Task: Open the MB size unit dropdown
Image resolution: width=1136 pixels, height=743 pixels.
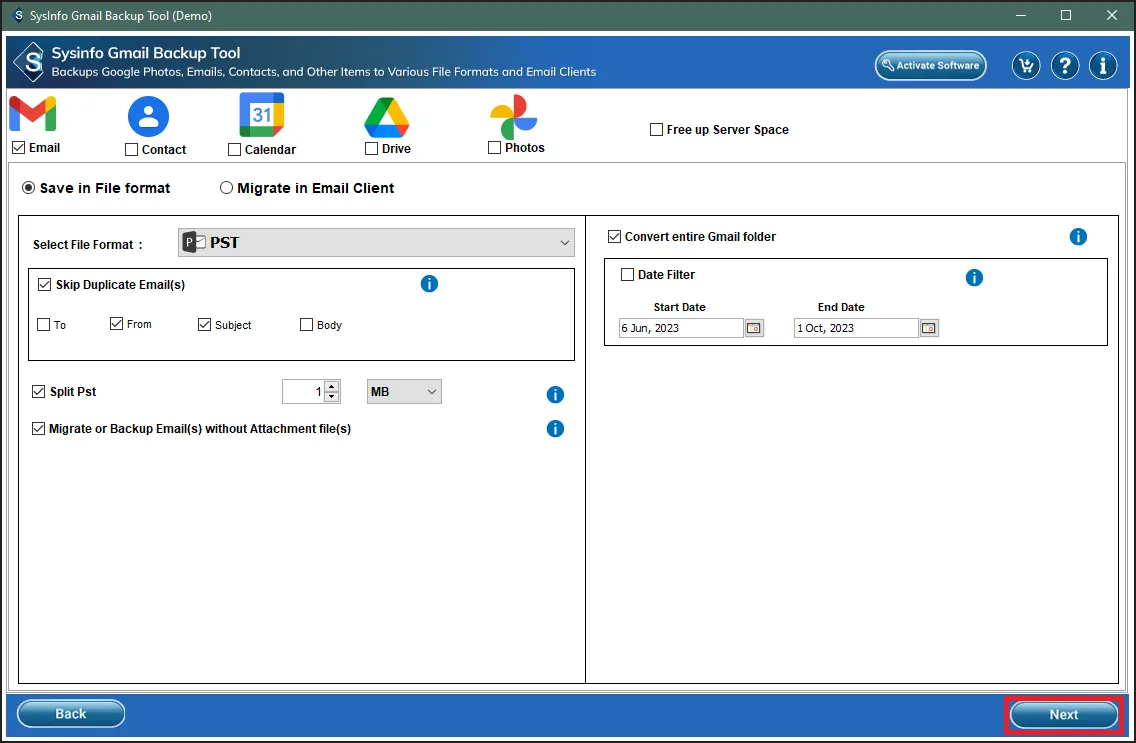Action: (404, 392)
